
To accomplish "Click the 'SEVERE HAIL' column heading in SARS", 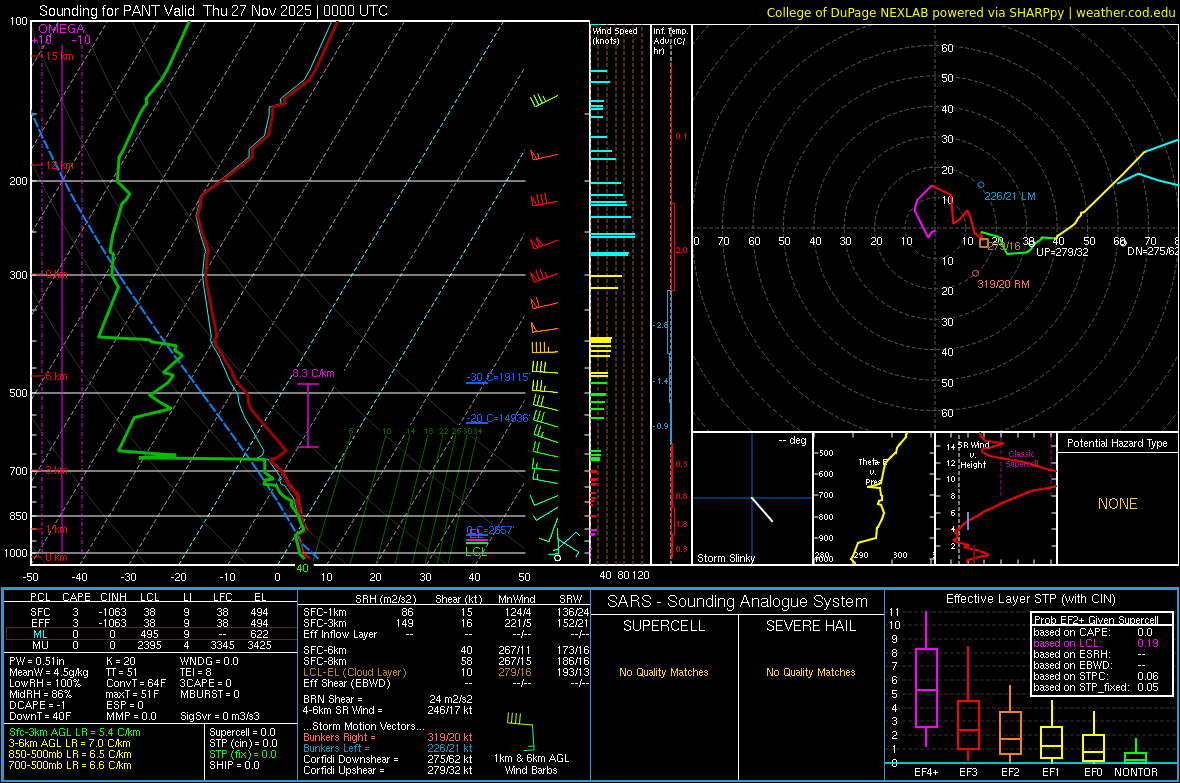I will [810, 626].
